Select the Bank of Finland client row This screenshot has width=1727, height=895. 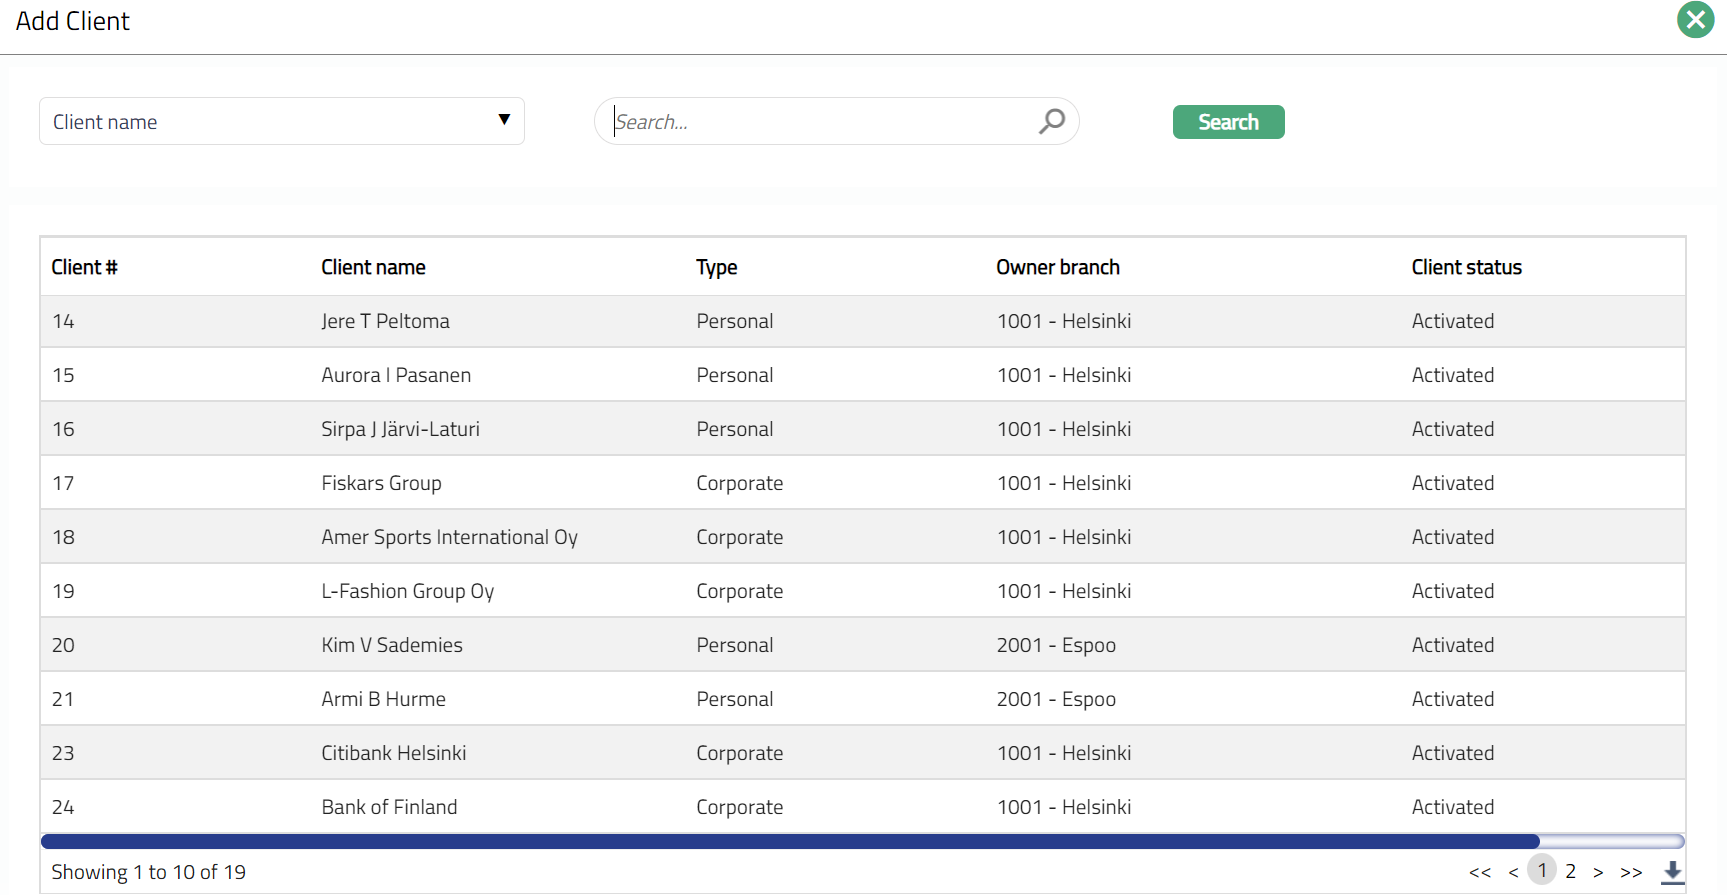click(389, 807)
